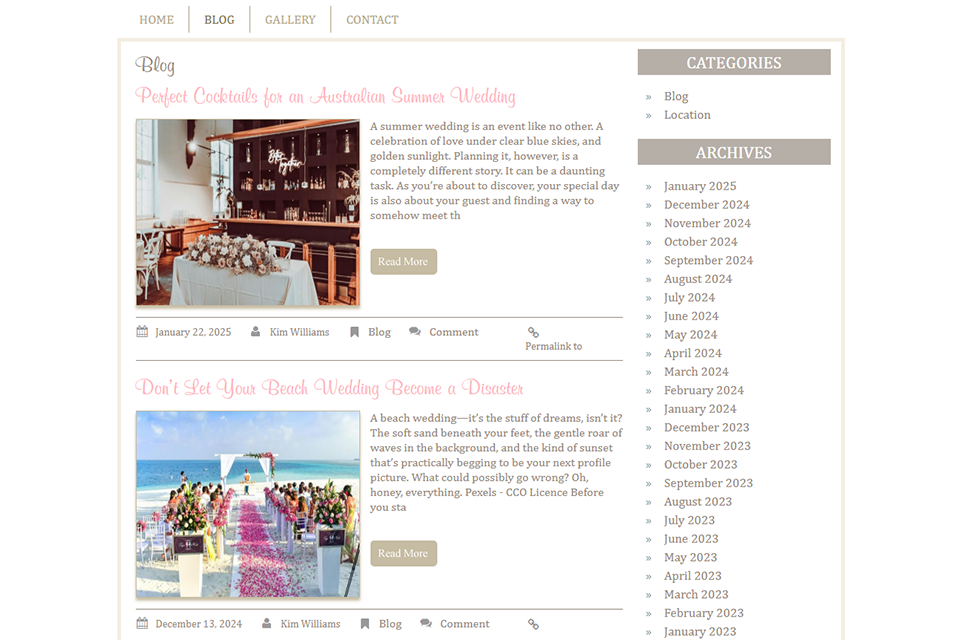Click speech bubble icon in January 22 post
The width and height of the screenshot is (960, 640).
414,331
